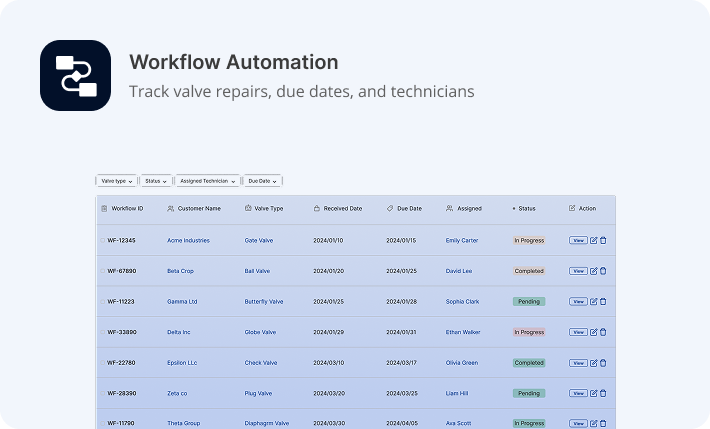710x429 pixels.
Task: Click the Completed status badge for WF-67890
Action: coord(529,271)
